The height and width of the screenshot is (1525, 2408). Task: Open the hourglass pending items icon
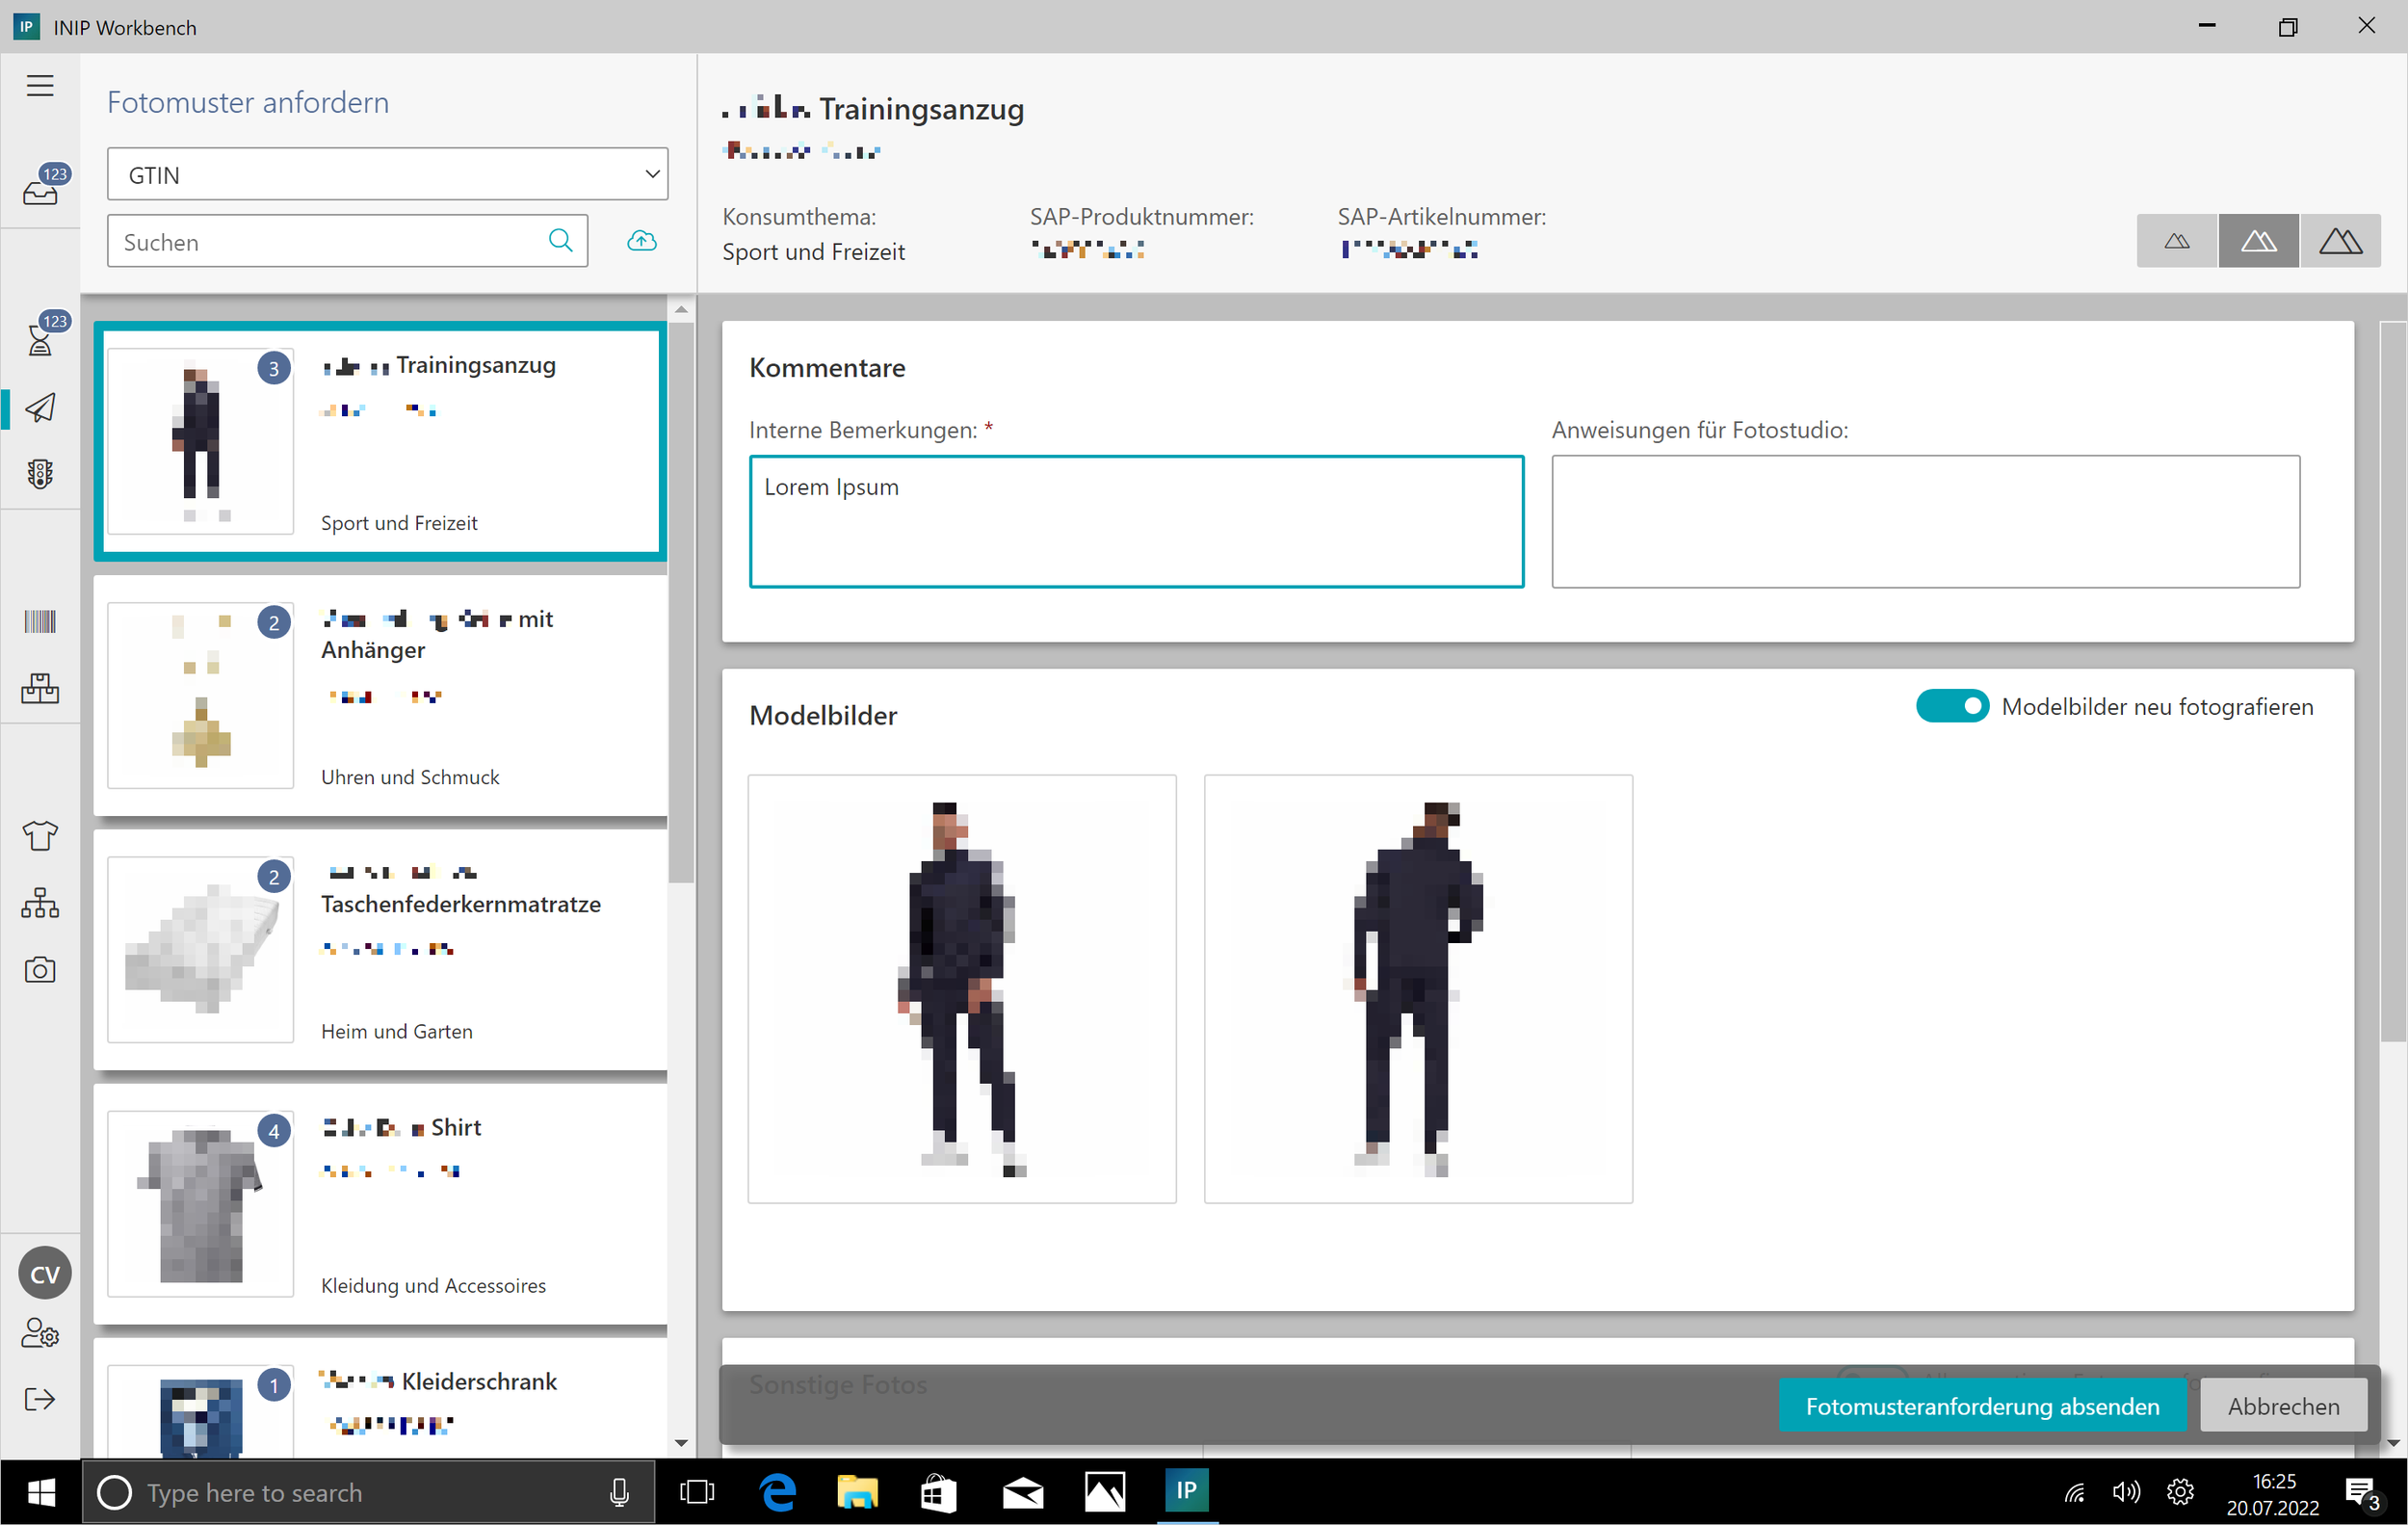coord(41,338)
